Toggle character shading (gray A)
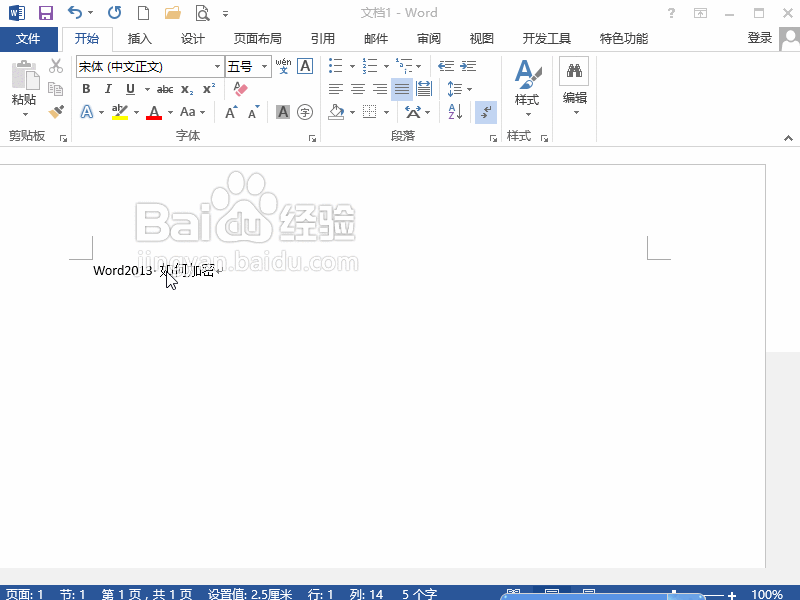Screen dimensions: 800x600 point(283,112)
